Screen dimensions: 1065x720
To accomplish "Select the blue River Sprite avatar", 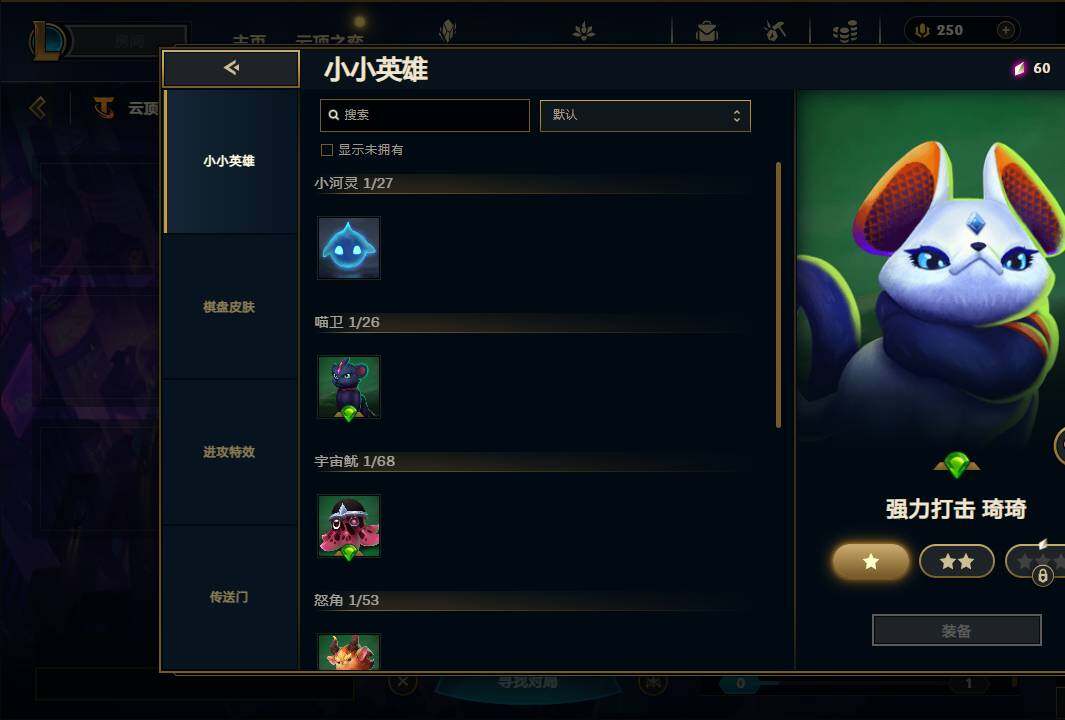I will click(x=349, y=248).
